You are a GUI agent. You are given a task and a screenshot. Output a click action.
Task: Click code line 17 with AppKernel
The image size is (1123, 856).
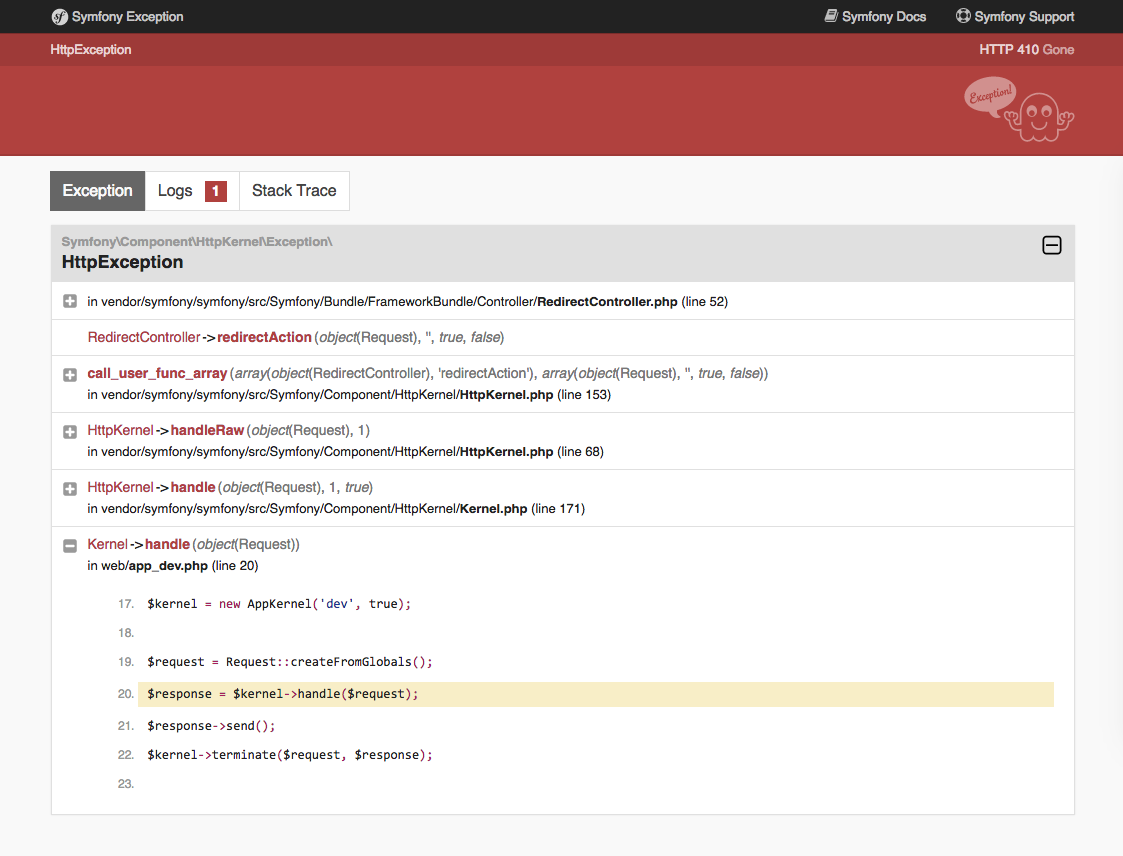coord(279,604)
